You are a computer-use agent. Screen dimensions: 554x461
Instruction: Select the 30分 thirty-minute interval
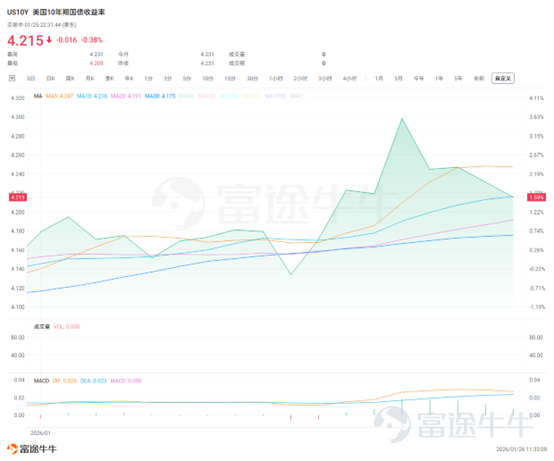252,78
